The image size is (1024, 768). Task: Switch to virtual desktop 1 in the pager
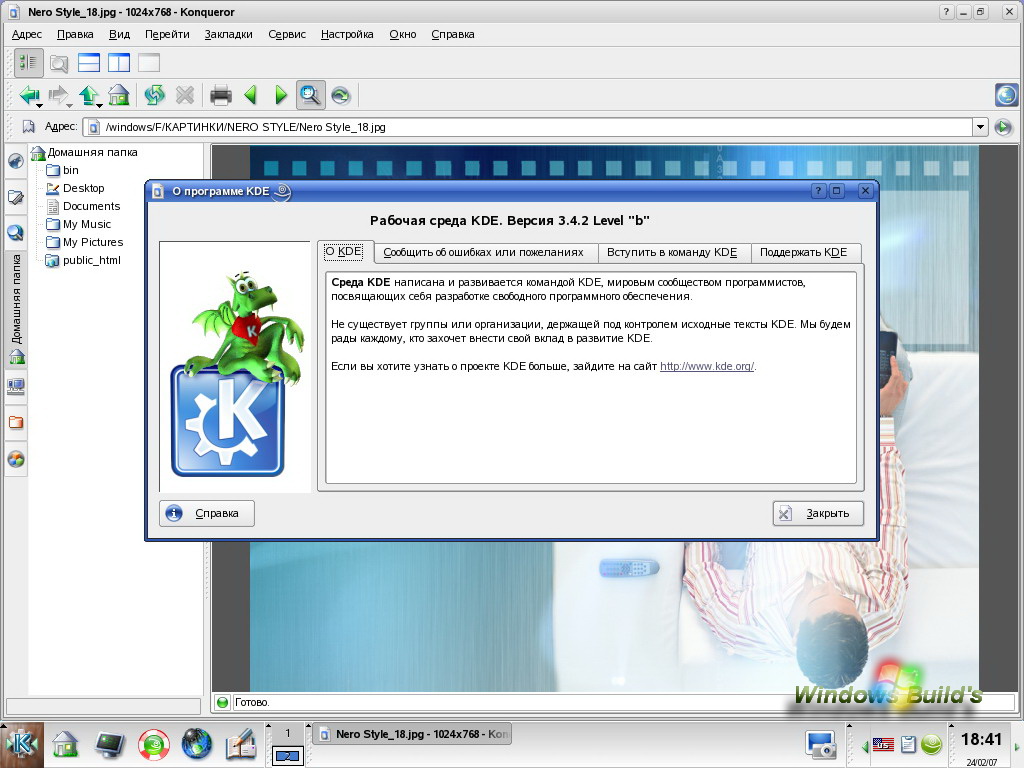pos(287,733)
